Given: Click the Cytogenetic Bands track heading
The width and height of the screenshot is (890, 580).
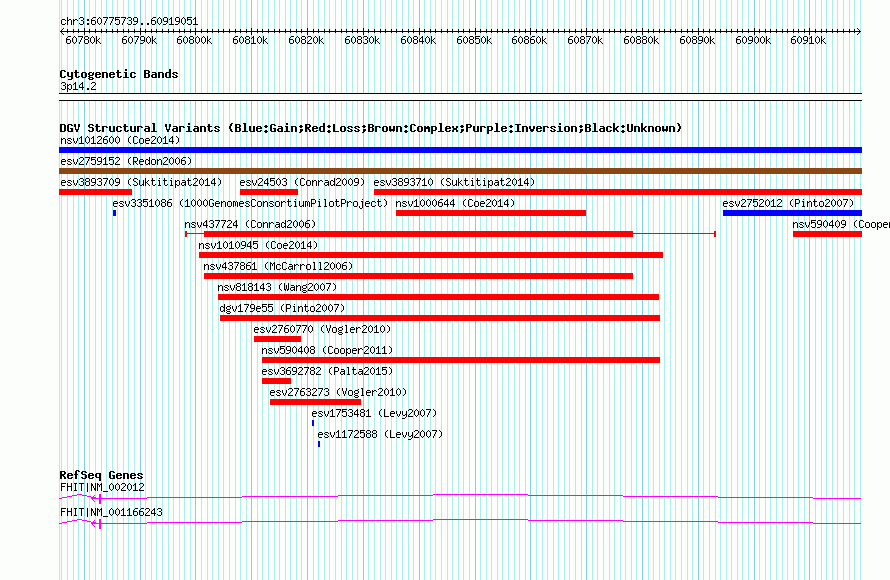Looking at the screenshot, I should coord(119,74).
